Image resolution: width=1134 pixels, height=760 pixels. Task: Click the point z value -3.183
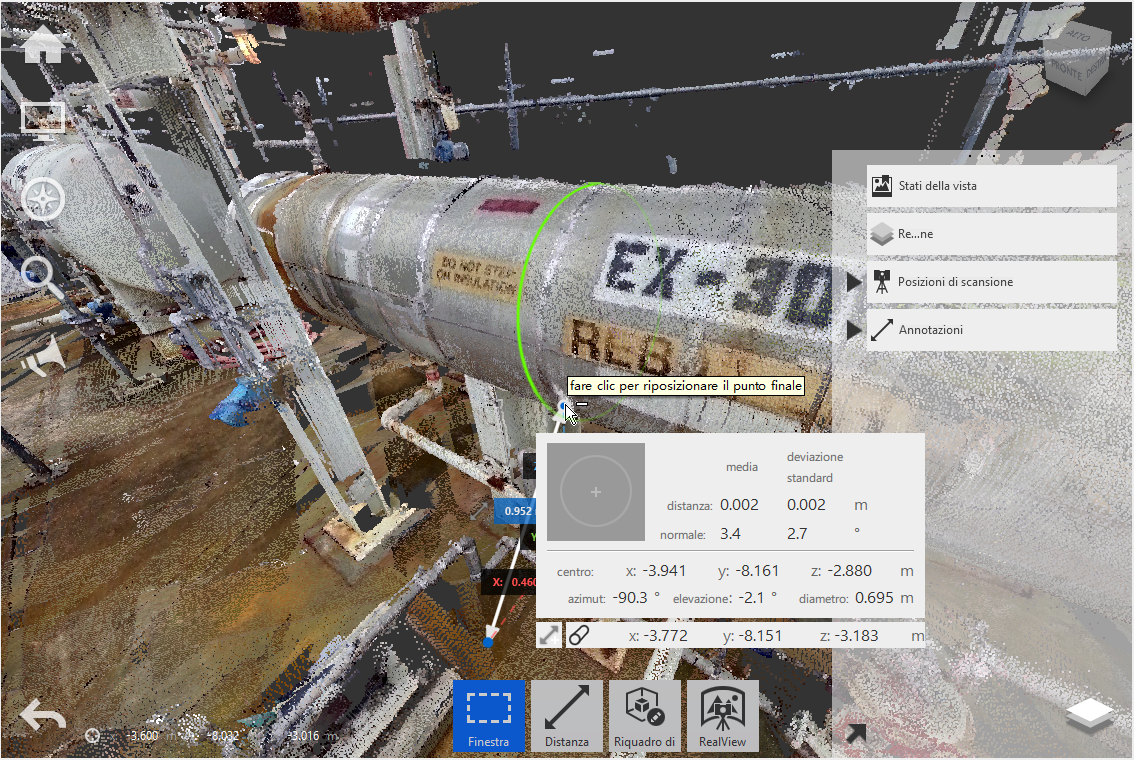coord(856,636)
